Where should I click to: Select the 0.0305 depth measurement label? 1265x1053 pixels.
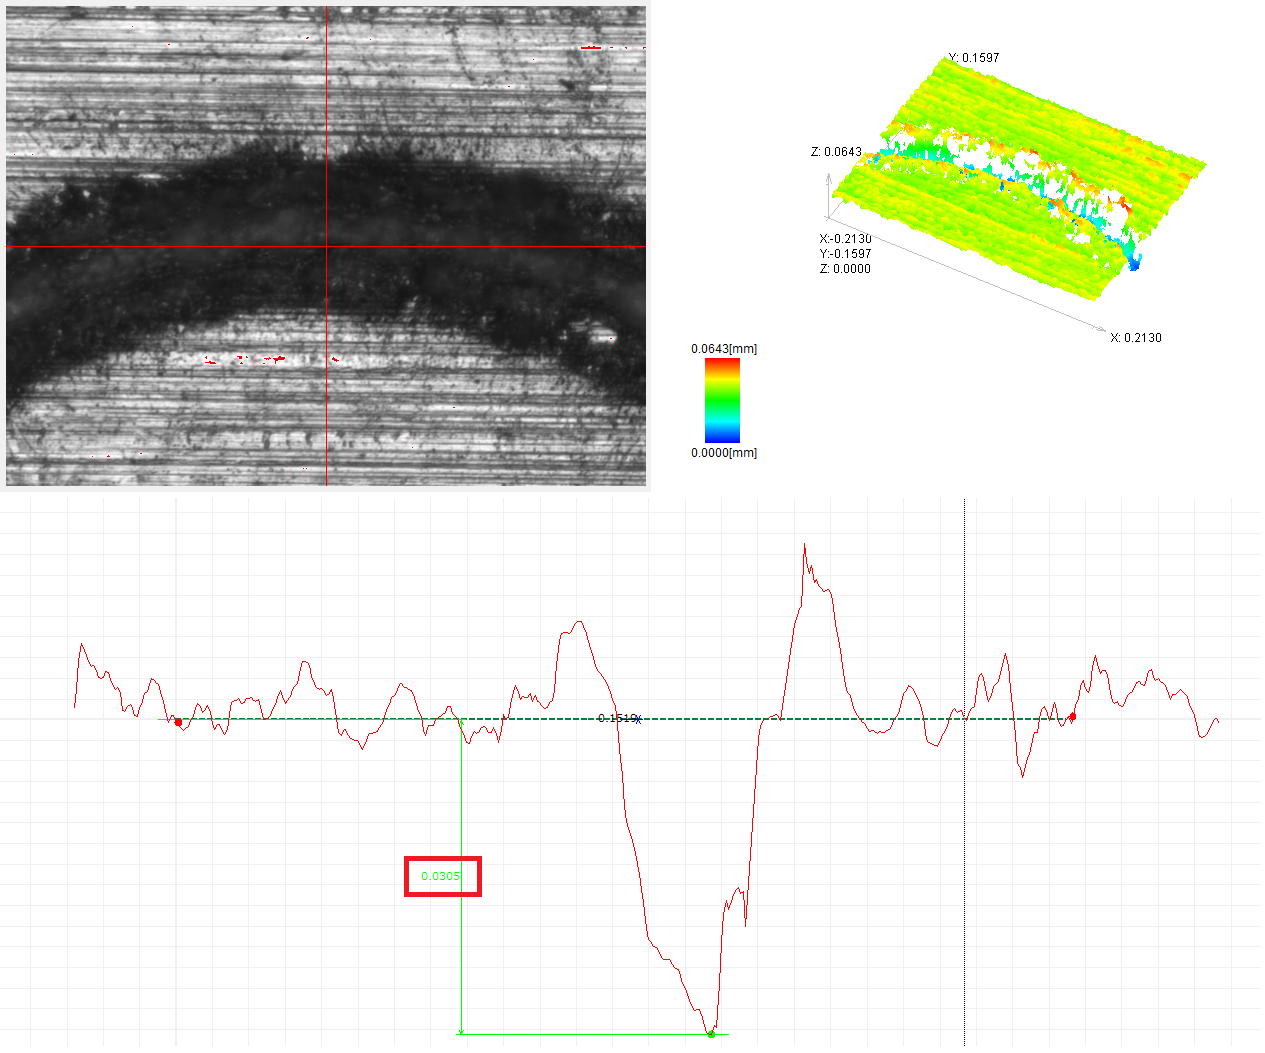(x=441, y=876)
